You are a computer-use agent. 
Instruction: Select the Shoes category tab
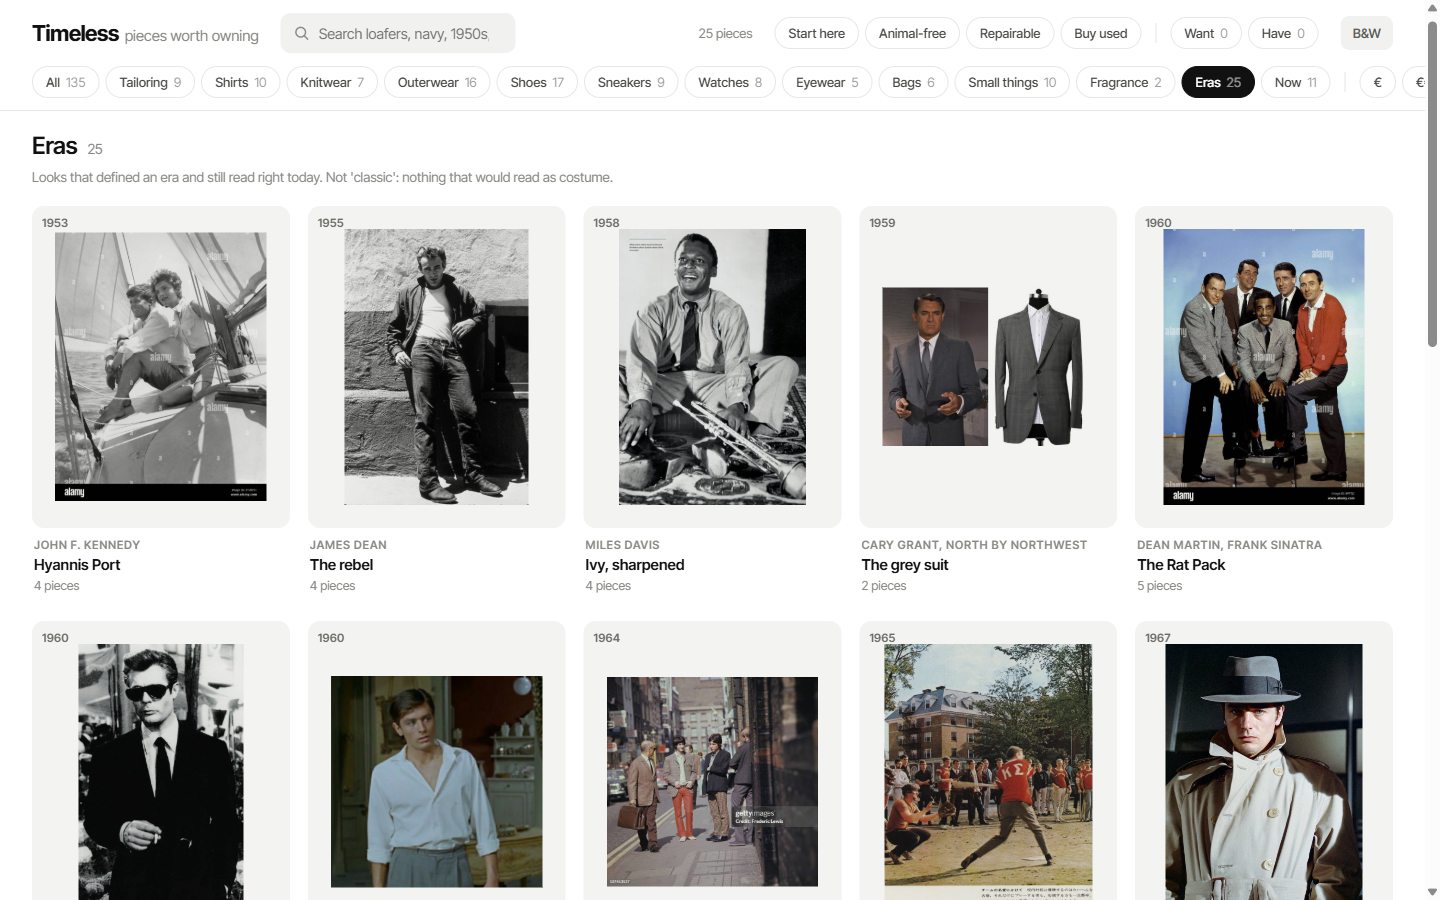tap(537, 82)
